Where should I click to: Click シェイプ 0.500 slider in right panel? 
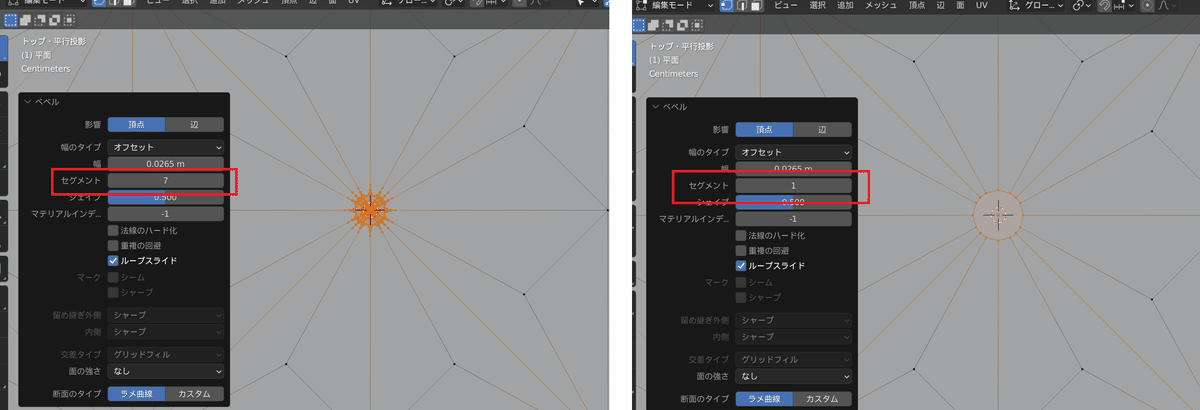793,202
